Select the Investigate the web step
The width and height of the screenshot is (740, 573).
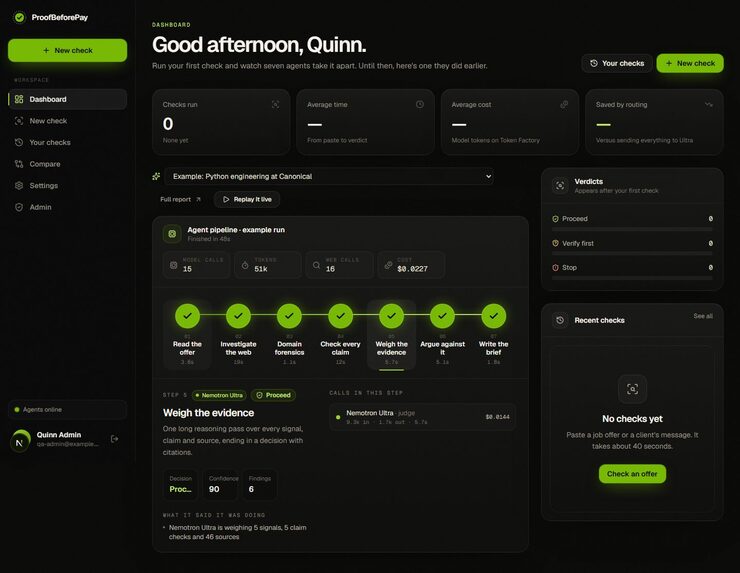pos(238,335)
